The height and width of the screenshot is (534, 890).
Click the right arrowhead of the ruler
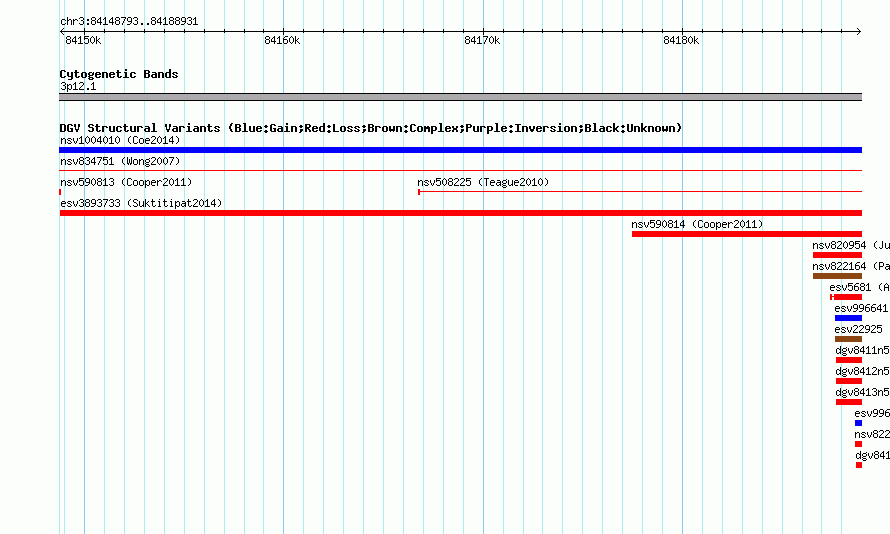pos(859,31)
